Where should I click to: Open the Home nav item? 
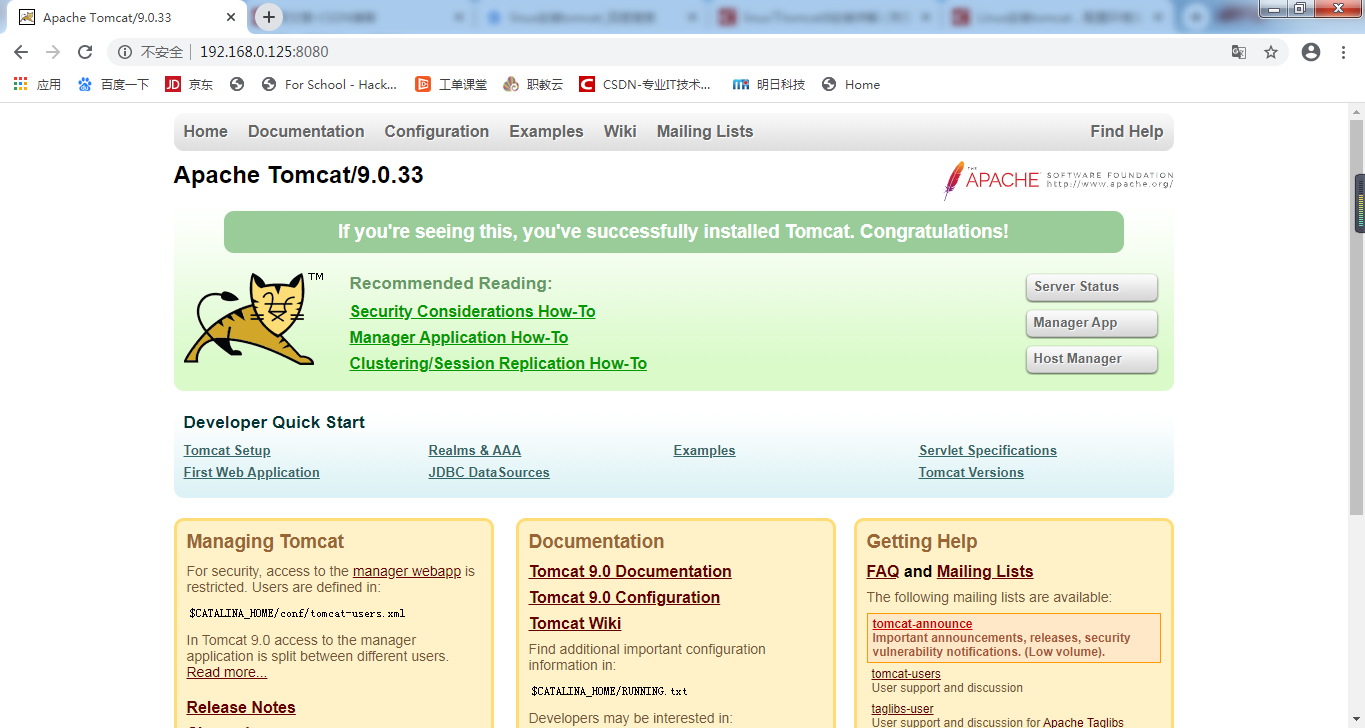(x=205, y=131)
